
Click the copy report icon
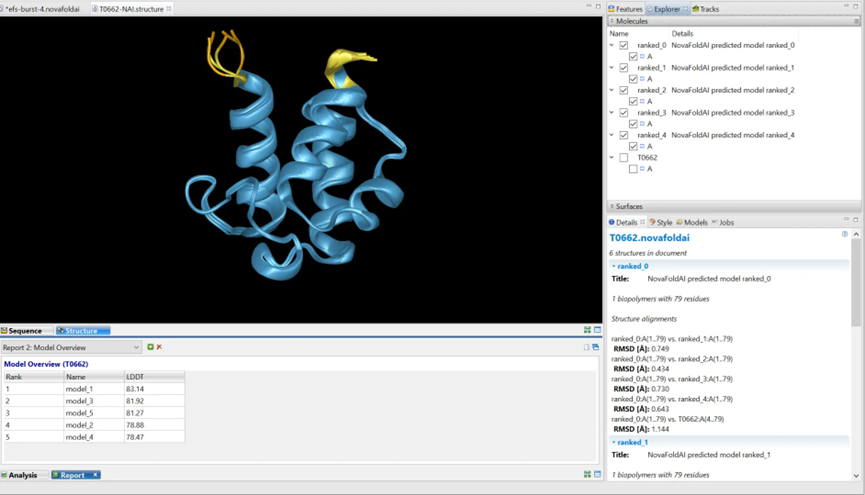click(x=587, y=347)
